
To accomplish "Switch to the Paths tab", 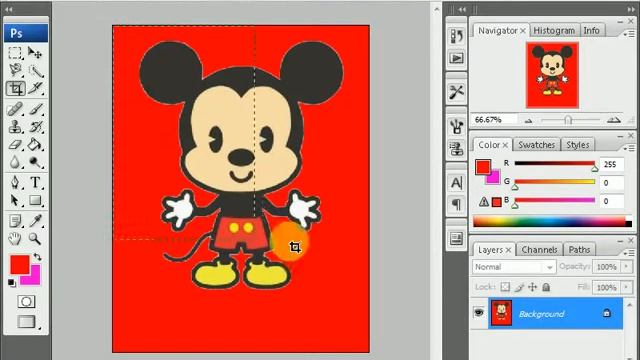I will pyautogui.click(x=579, y=250).
